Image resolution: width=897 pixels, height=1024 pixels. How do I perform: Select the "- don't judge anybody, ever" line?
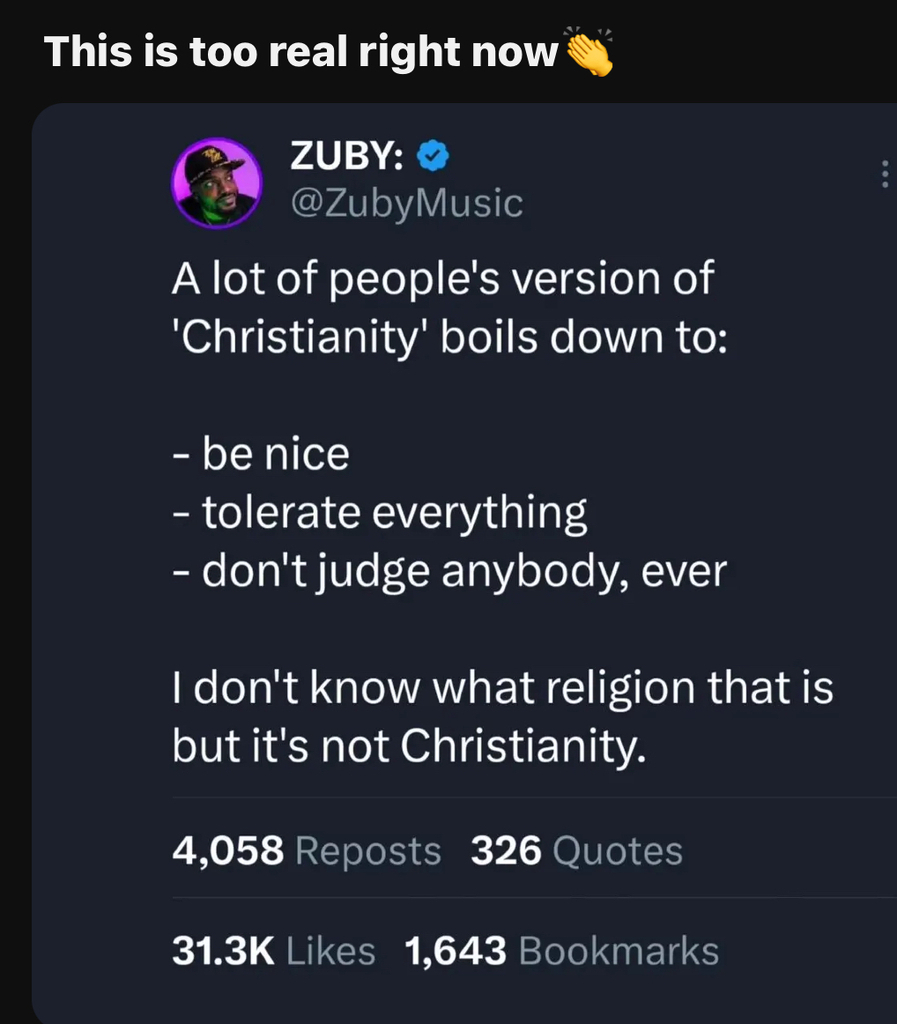(449, 571)
